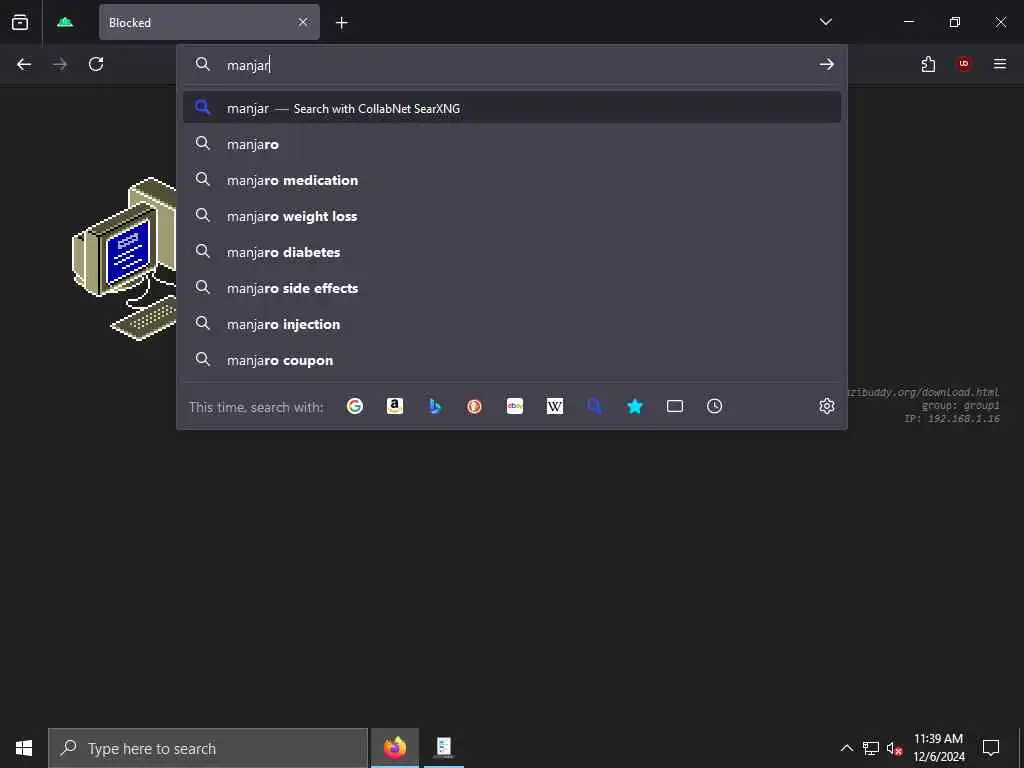Image resolution: width=1024 pixels, height=768 pixels.
Task: Expand the list all tabs chevron
Action: 825,22
